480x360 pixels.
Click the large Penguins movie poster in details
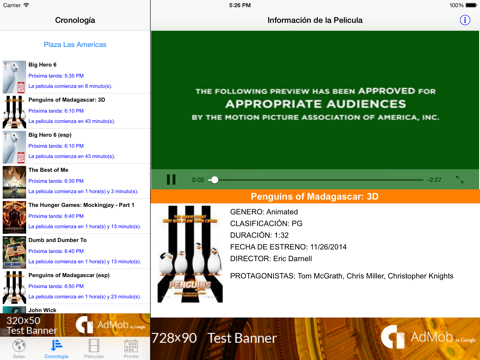[x=190, y=254]
